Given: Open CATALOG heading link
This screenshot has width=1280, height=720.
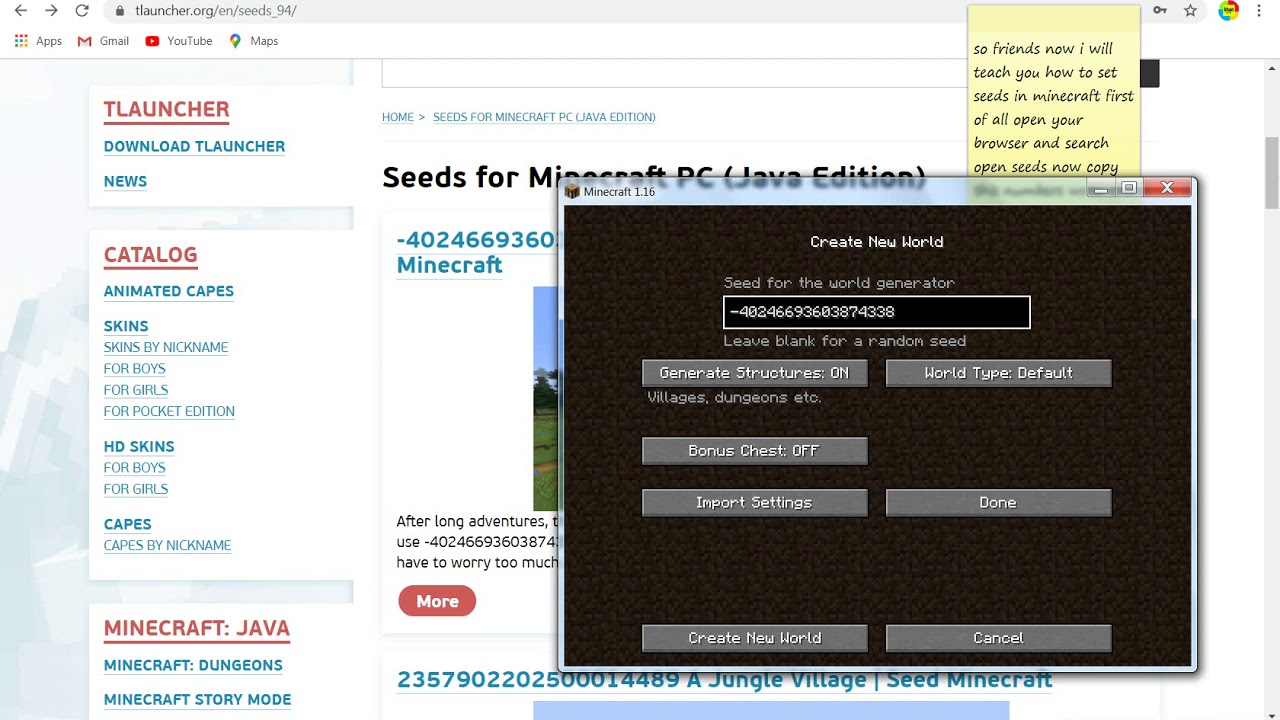Looking at the screenshot, I should (150, 255).
